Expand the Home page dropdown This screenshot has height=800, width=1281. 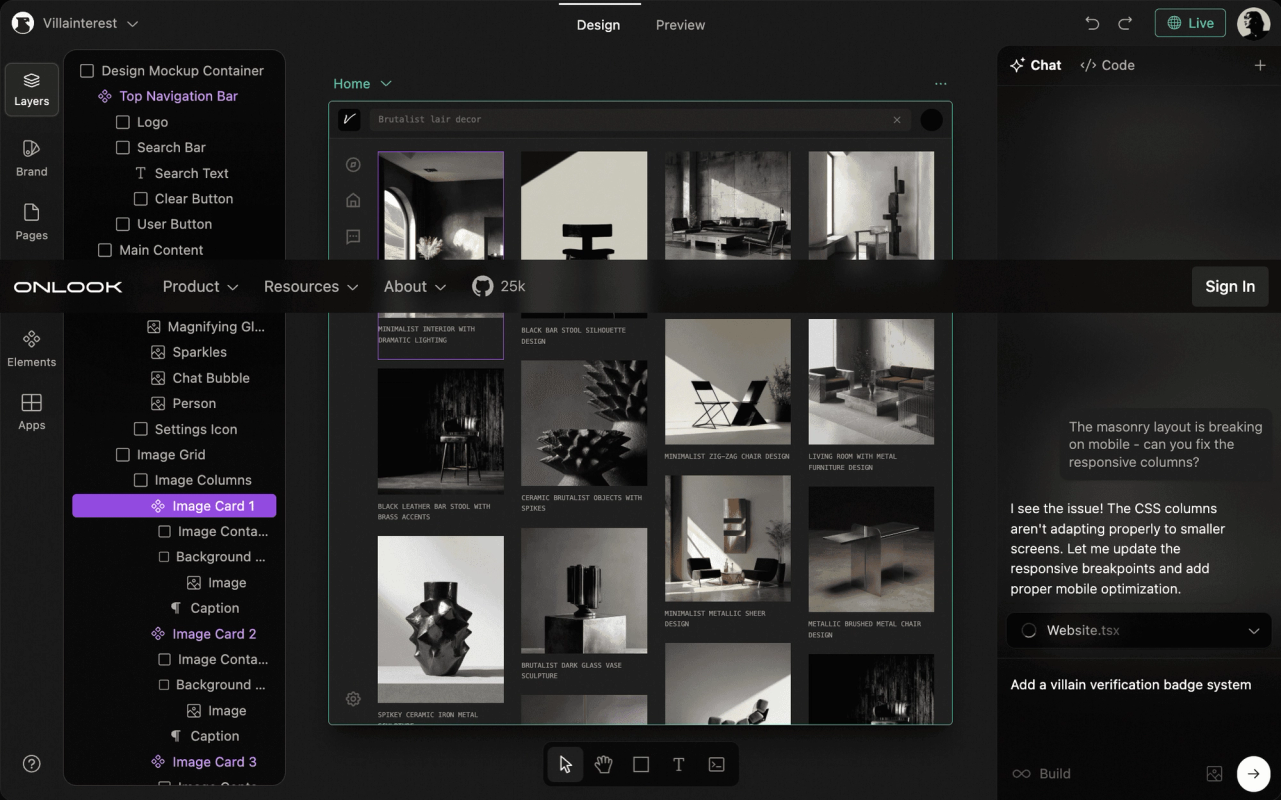click(362, 84)
